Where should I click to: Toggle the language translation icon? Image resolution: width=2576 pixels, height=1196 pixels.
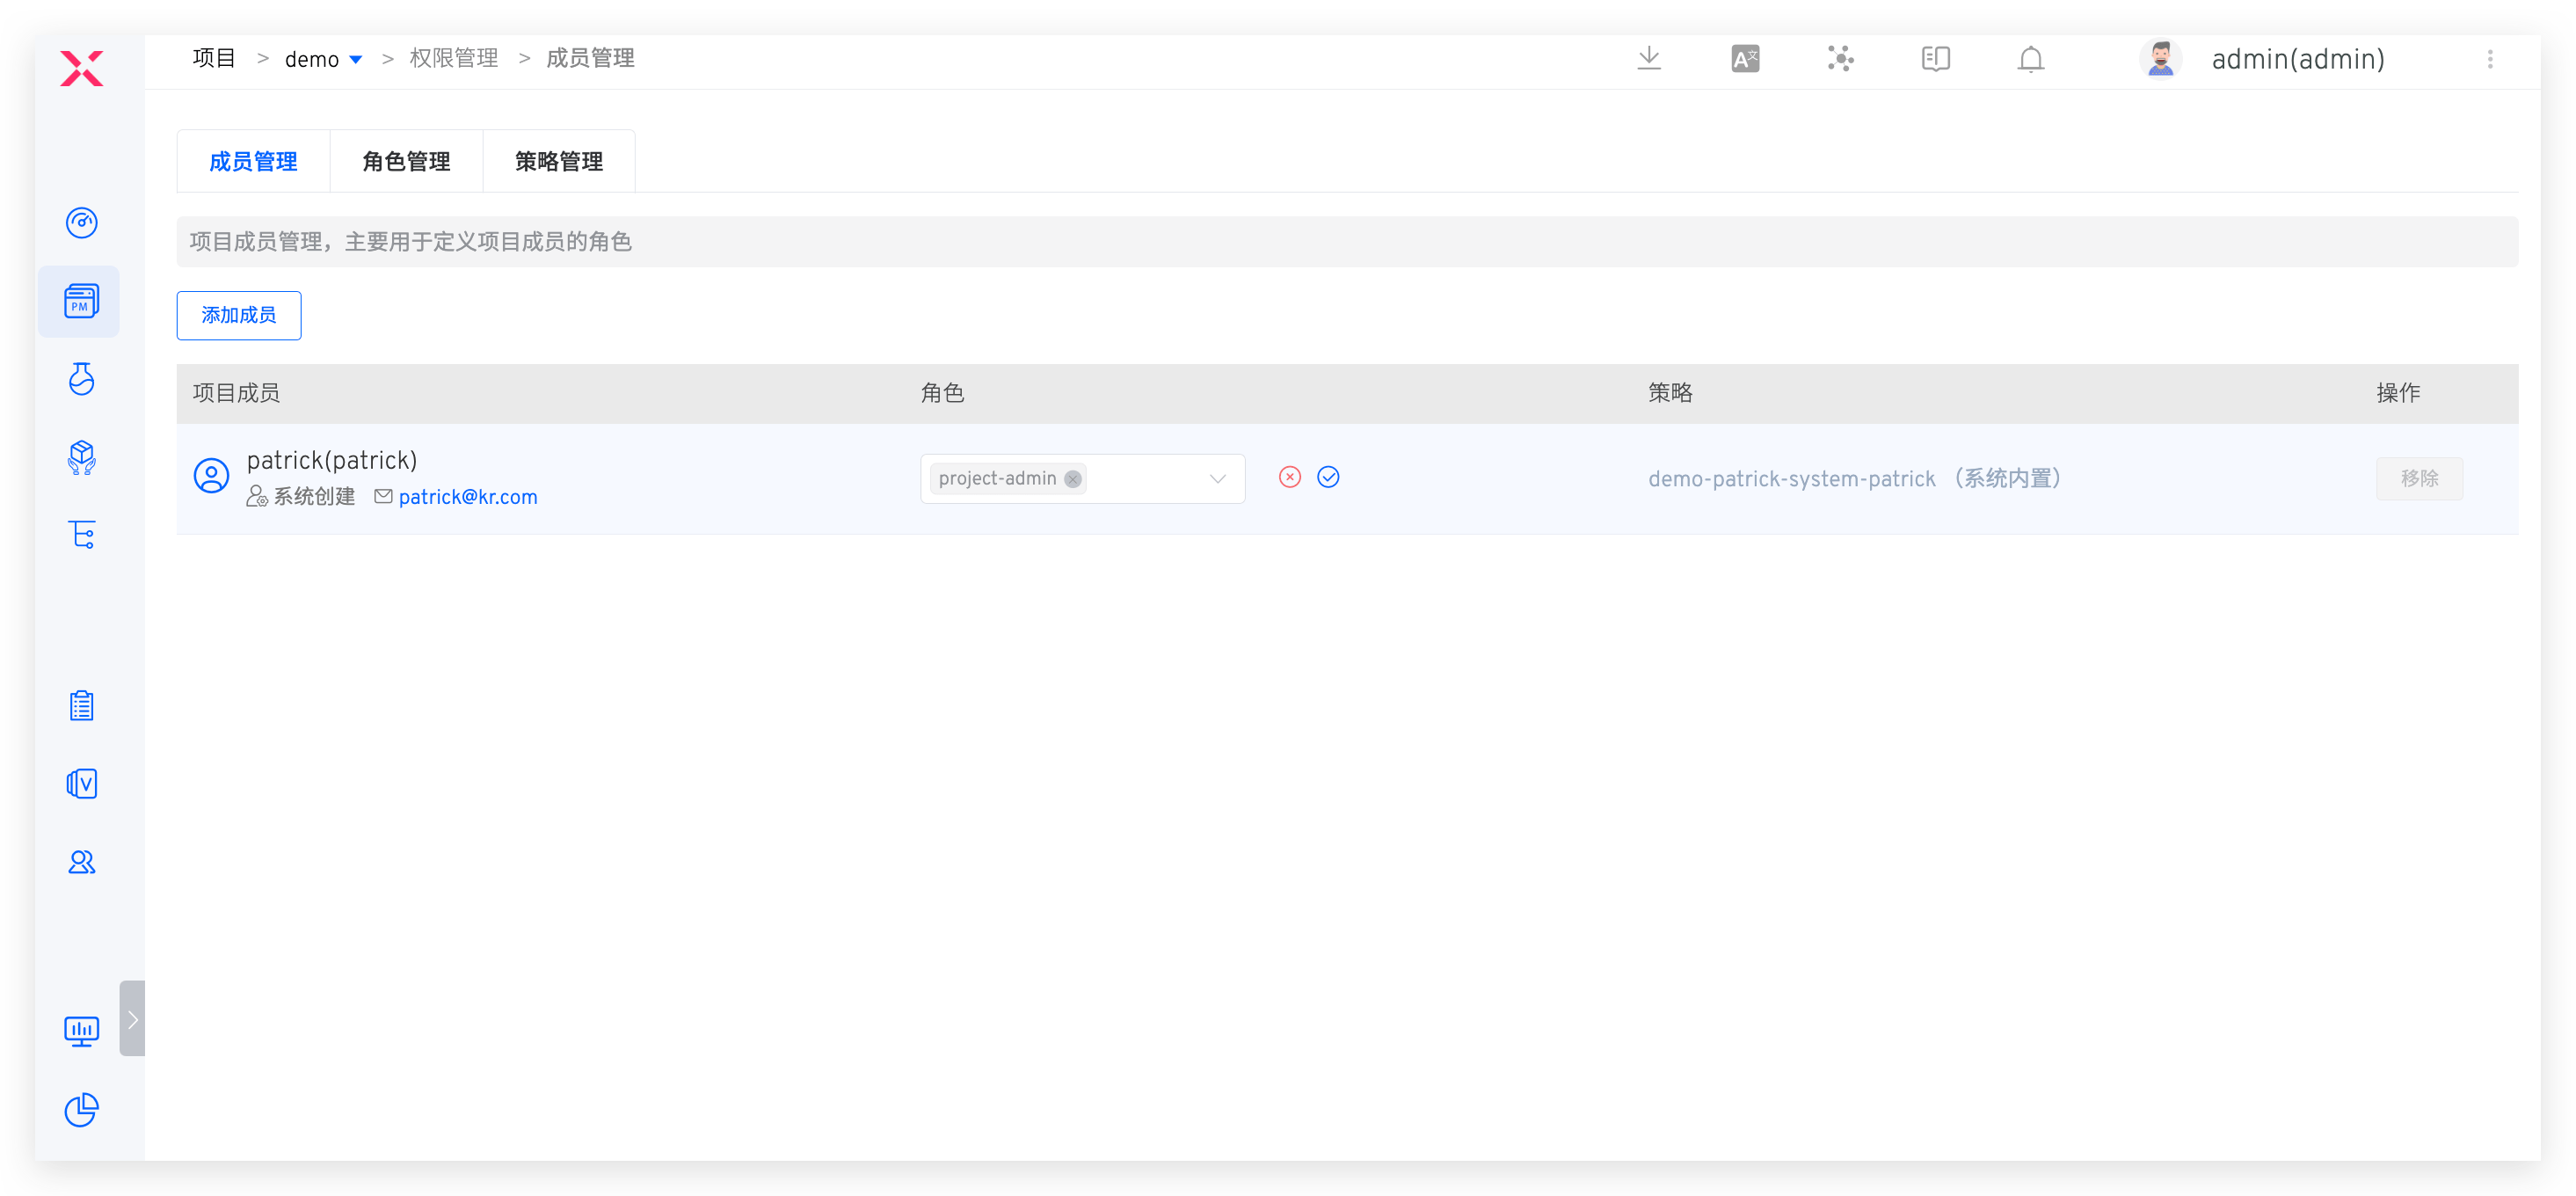[x=1745, y=59]
